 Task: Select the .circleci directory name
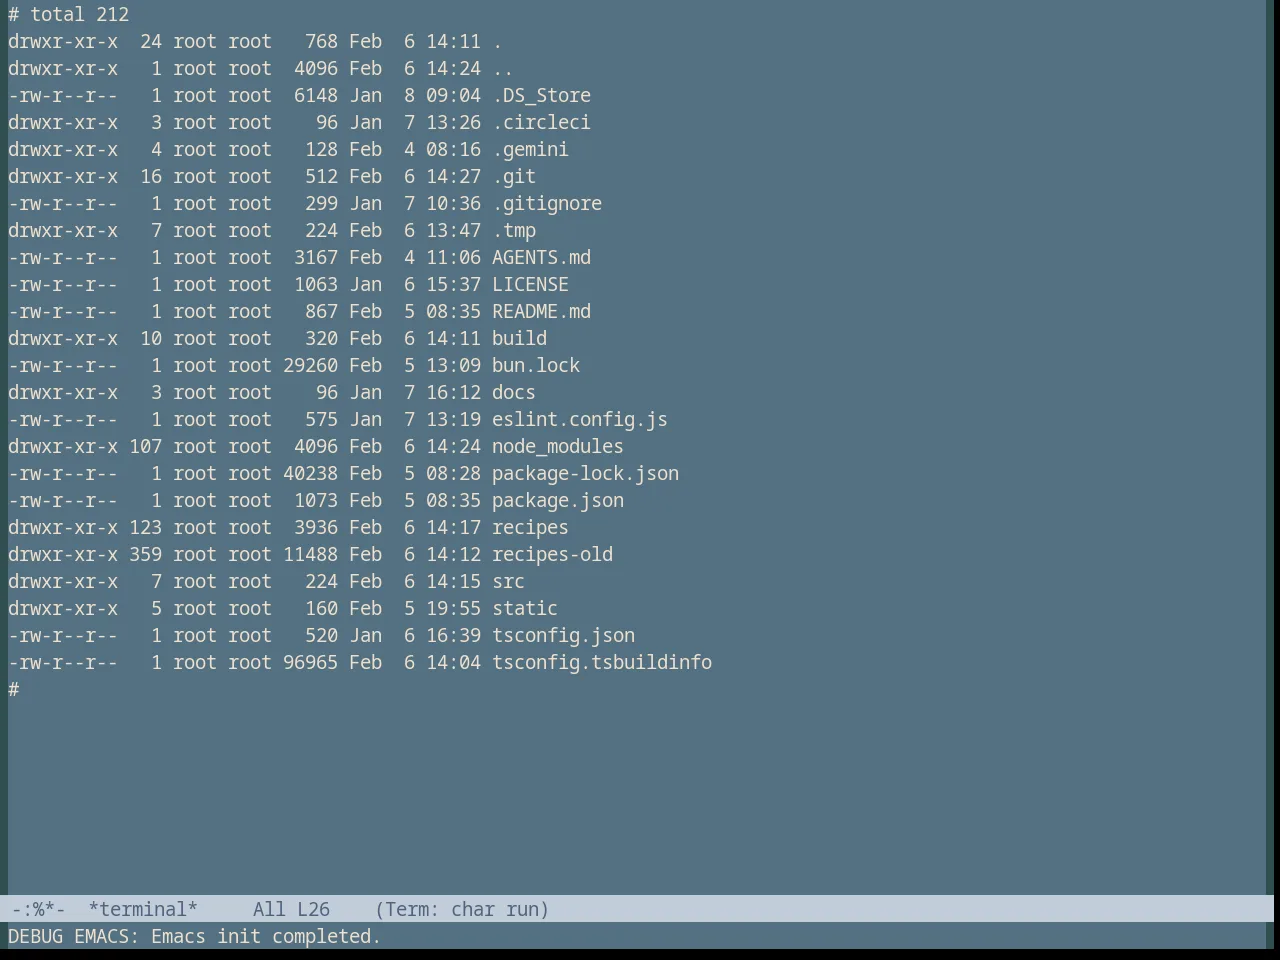pos(541,123)
